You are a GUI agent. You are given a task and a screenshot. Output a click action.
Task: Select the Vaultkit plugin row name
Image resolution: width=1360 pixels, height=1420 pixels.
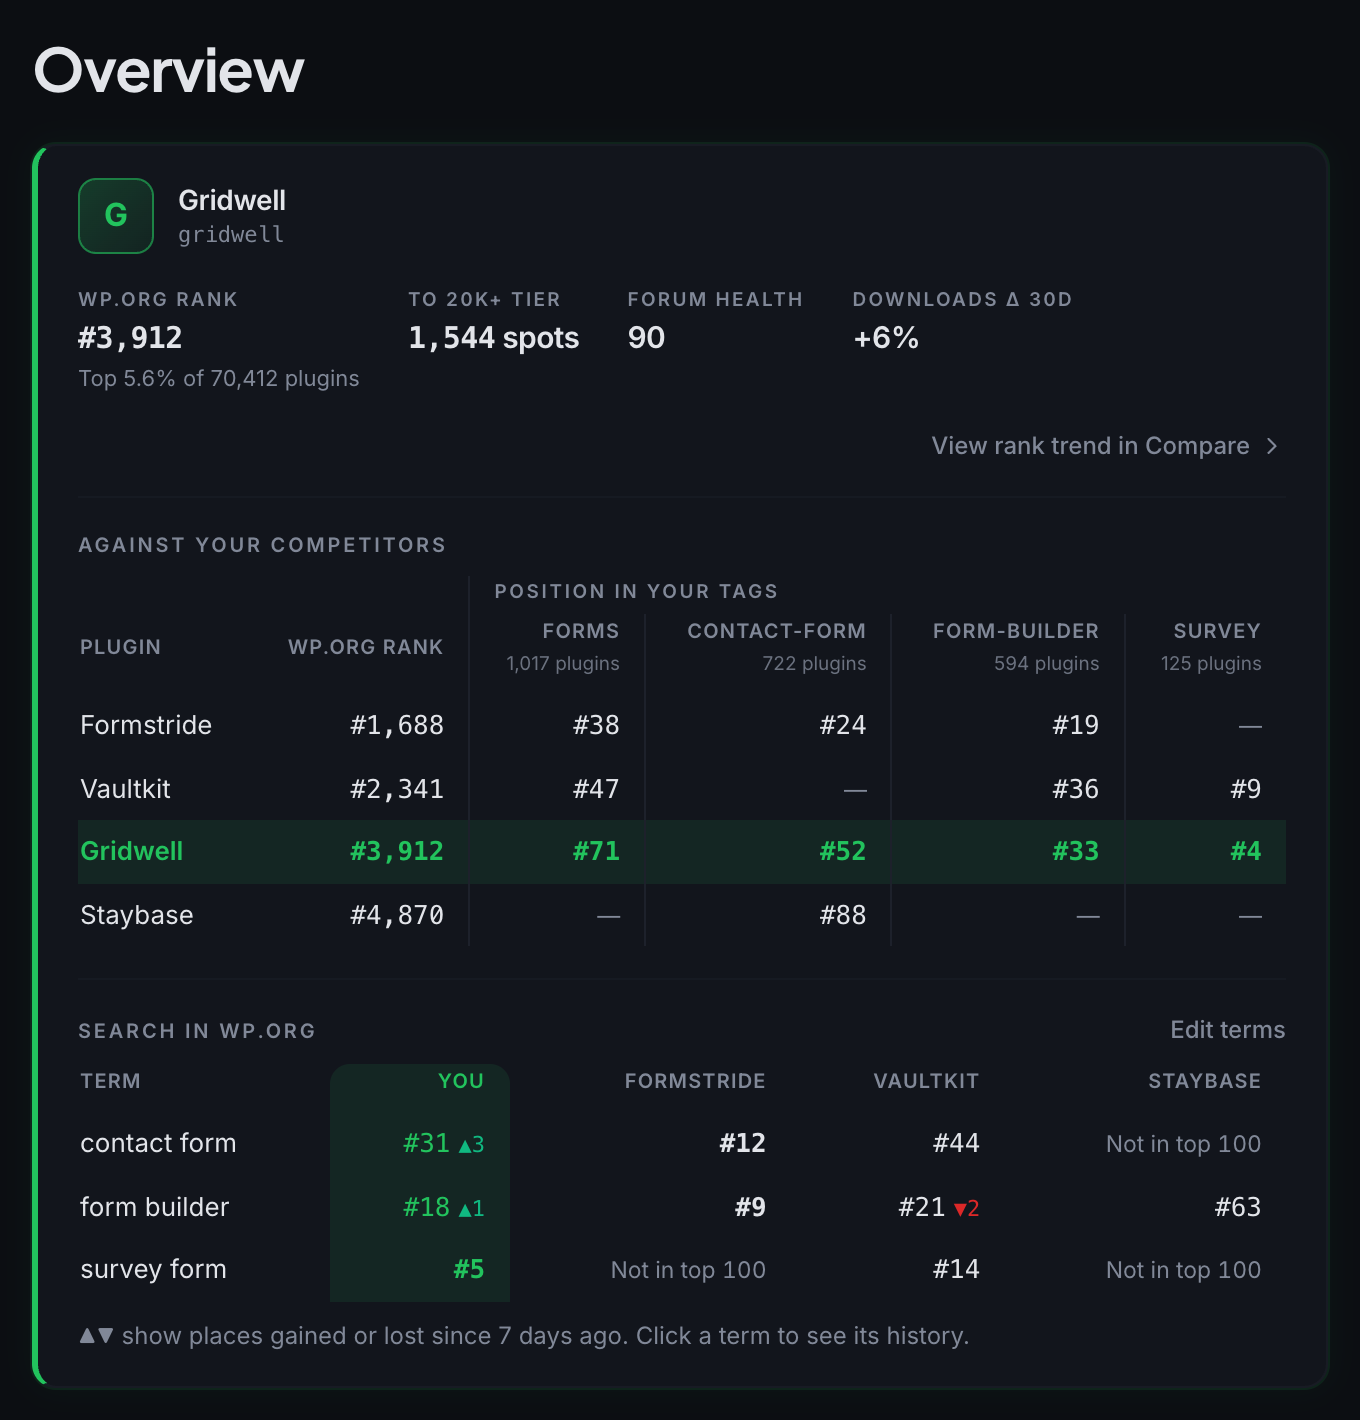point(125,789)
